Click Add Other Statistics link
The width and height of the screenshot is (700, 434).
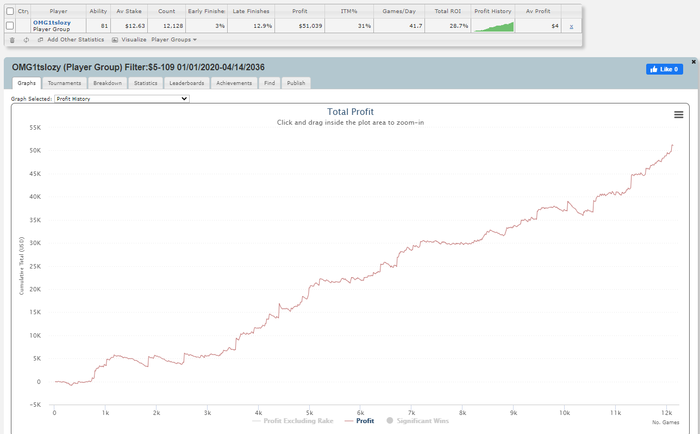75,40
